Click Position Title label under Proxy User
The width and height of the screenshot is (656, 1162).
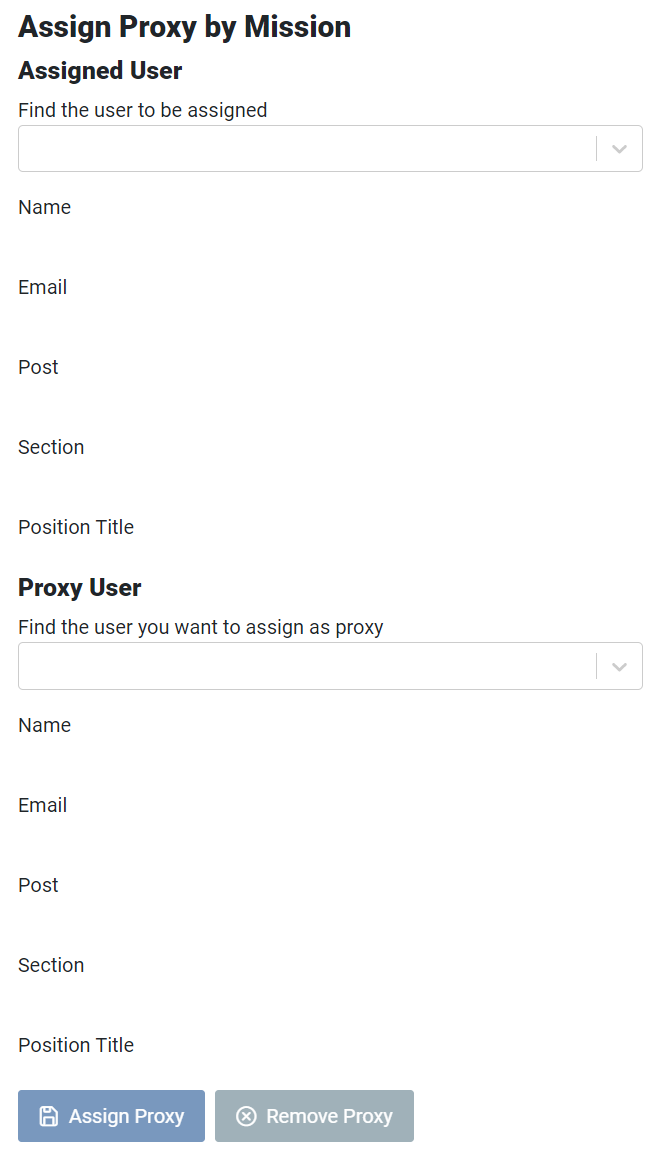click(76, 1046)
